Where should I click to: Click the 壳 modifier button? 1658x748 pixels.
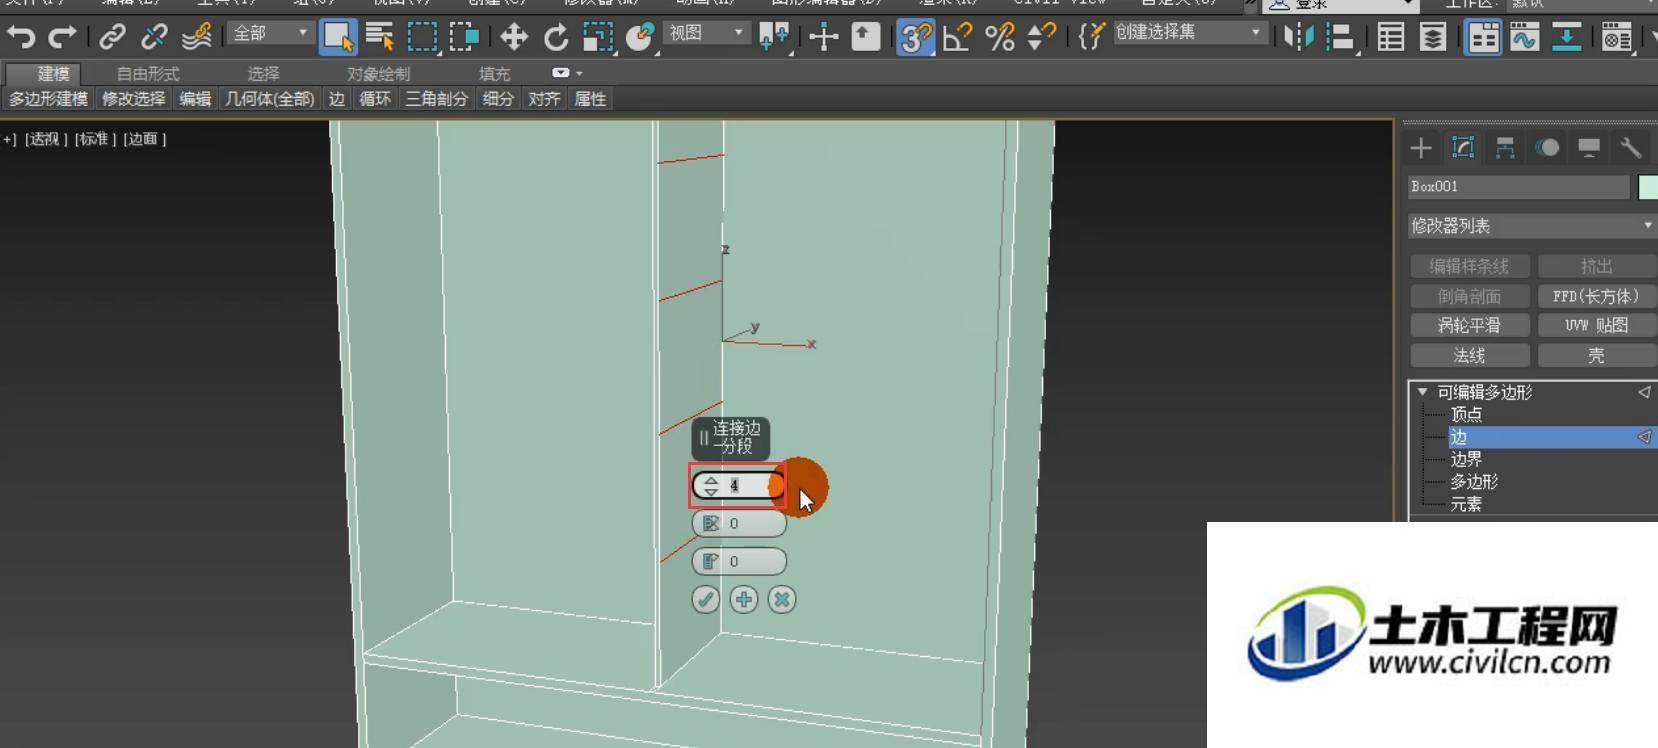(x=1596, y=355)
